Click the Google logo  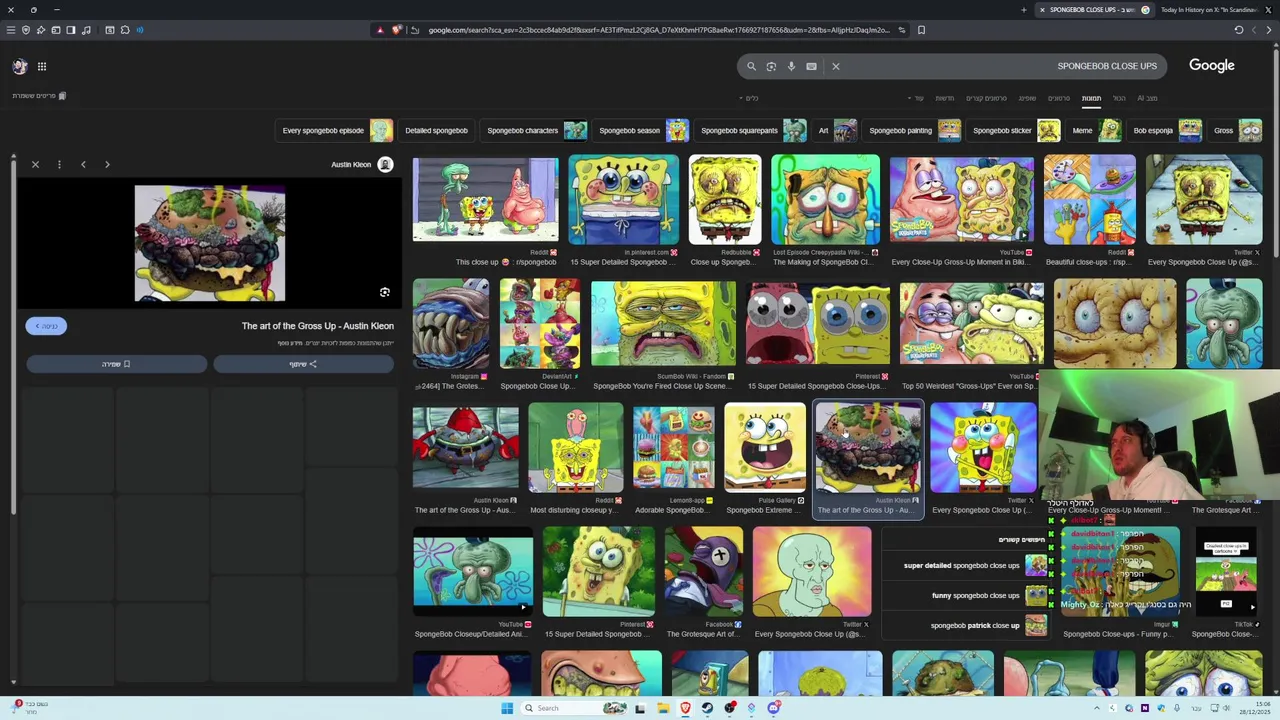(x=1212, y=65)
